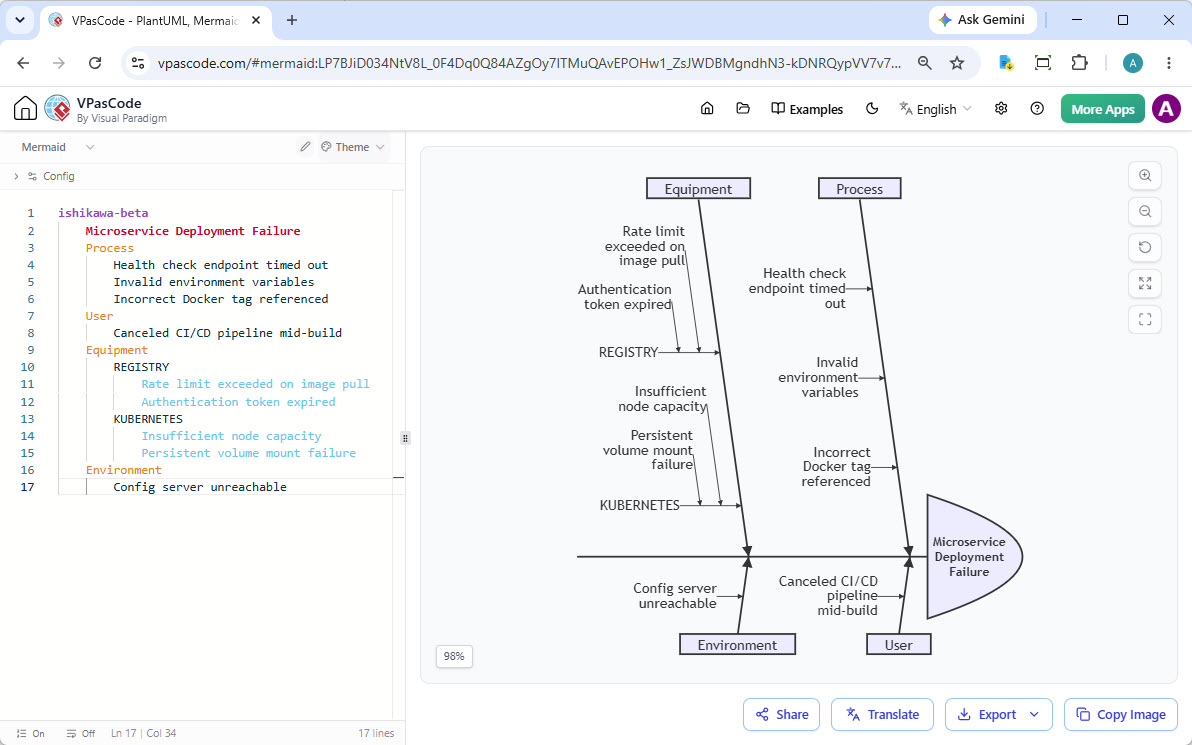Click the Ln 17 Col 34 status
Image resolution: width=1192 pixels, height=745 pixels.
click(144, 734)
